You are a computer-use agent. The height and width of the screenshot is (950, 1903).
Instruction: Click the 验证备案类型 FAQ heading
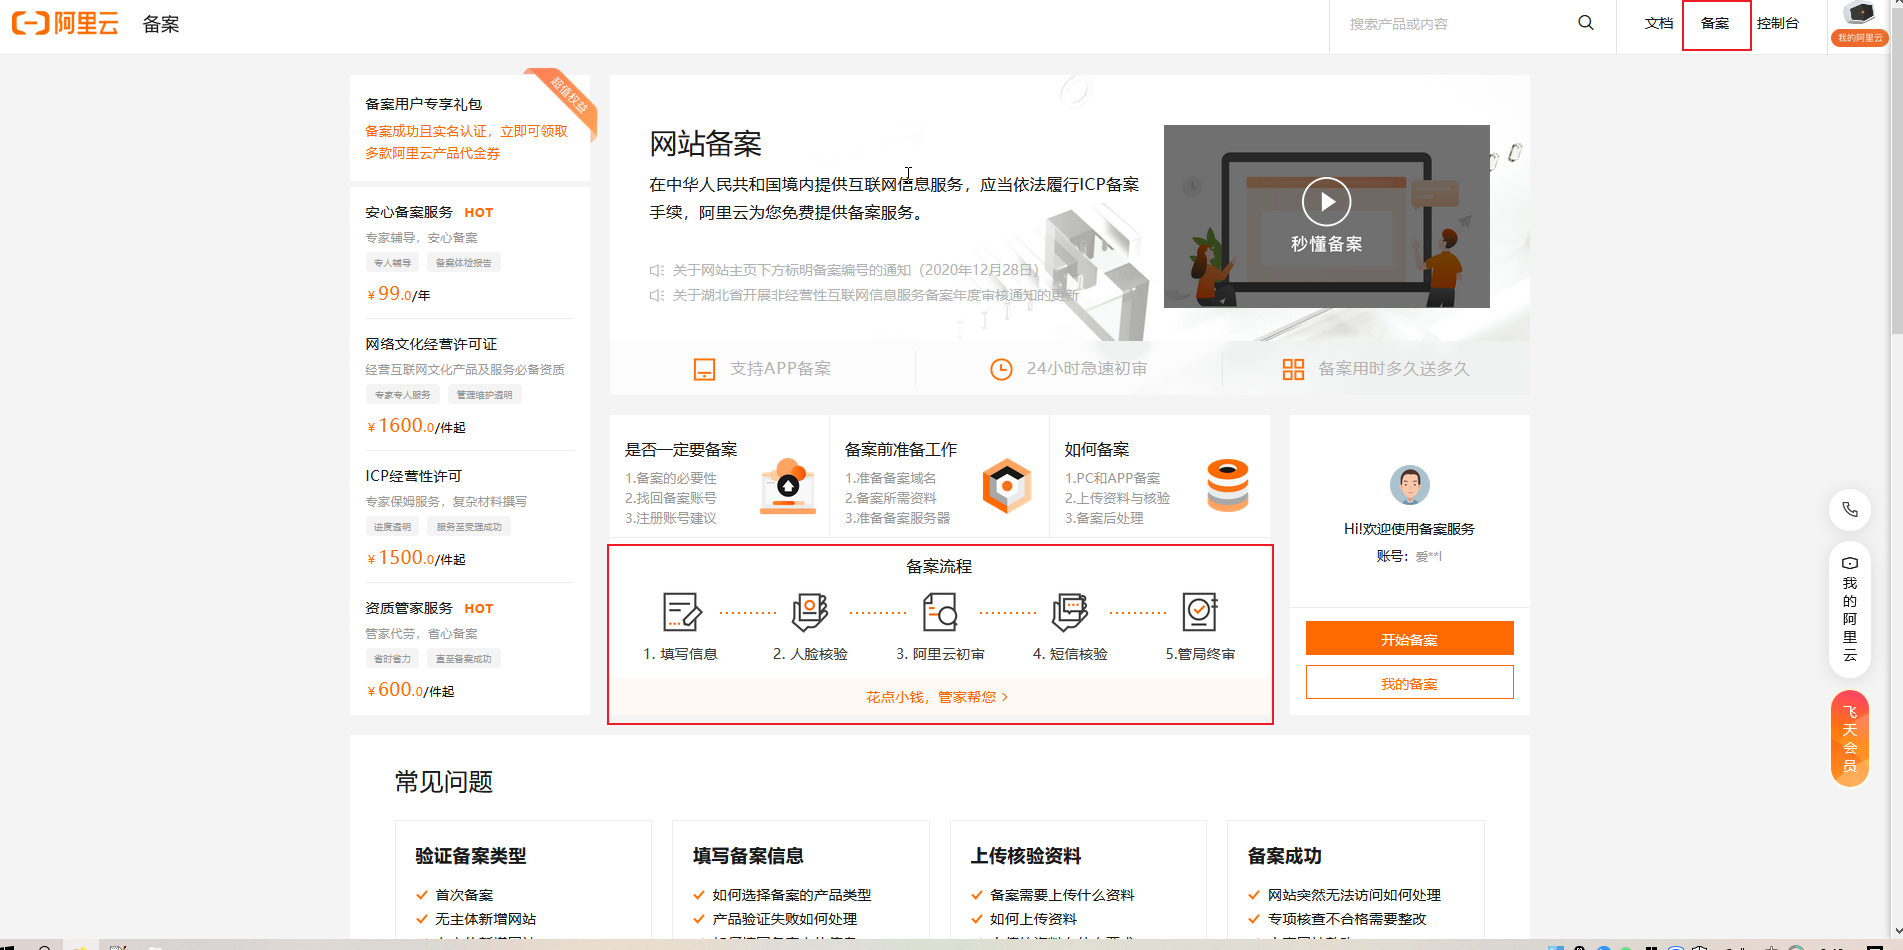[x=470, y=856]
